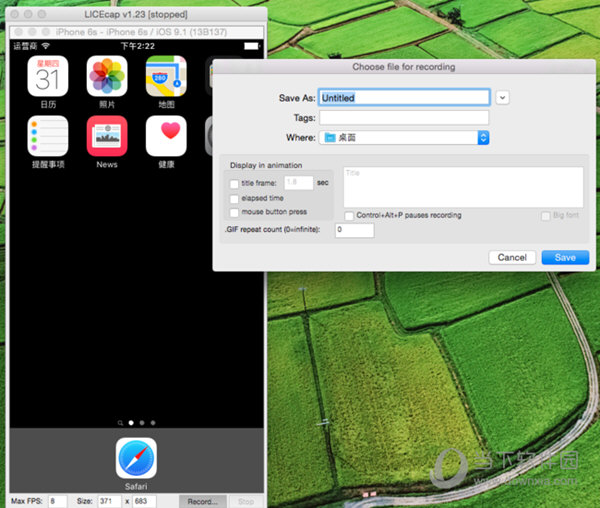Click the large Title text area
Screen dimensions: 600x508
[x=463, y=187]
